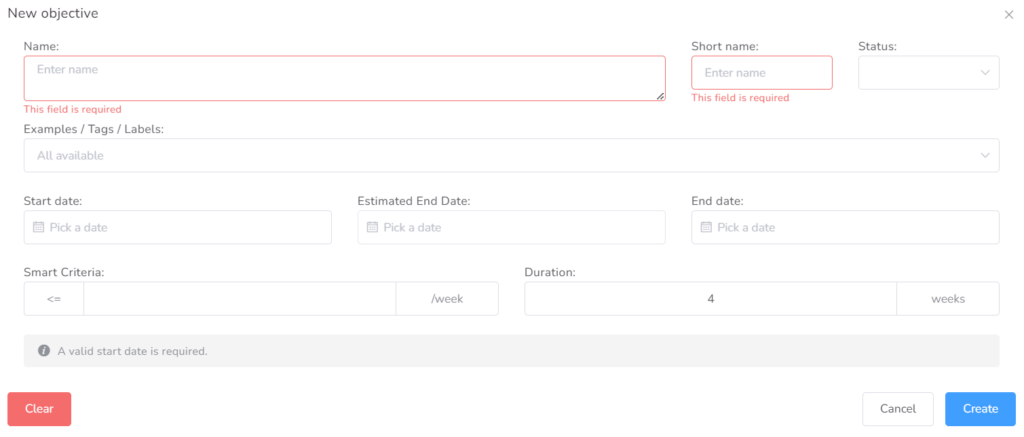This screenshot has height=437, width=1024.
Task: Click the Smart Criteria value input
Action: pos(240,299)
